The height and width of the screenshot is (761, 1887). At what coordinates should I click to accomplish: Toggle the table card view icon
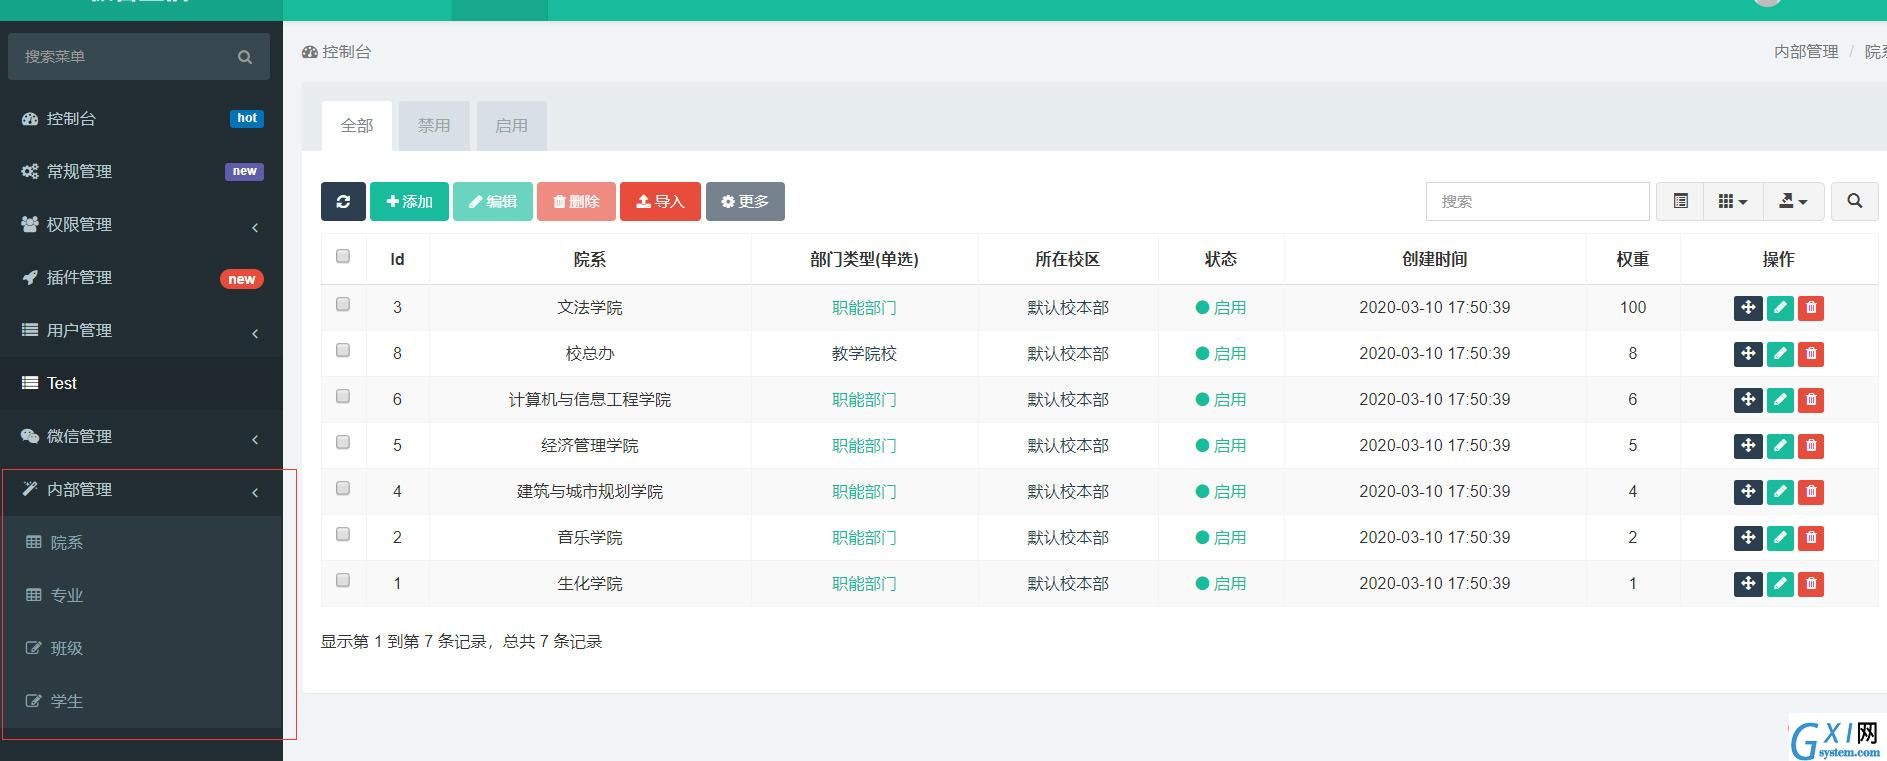pyautogui.click(x=1681, y=201)
